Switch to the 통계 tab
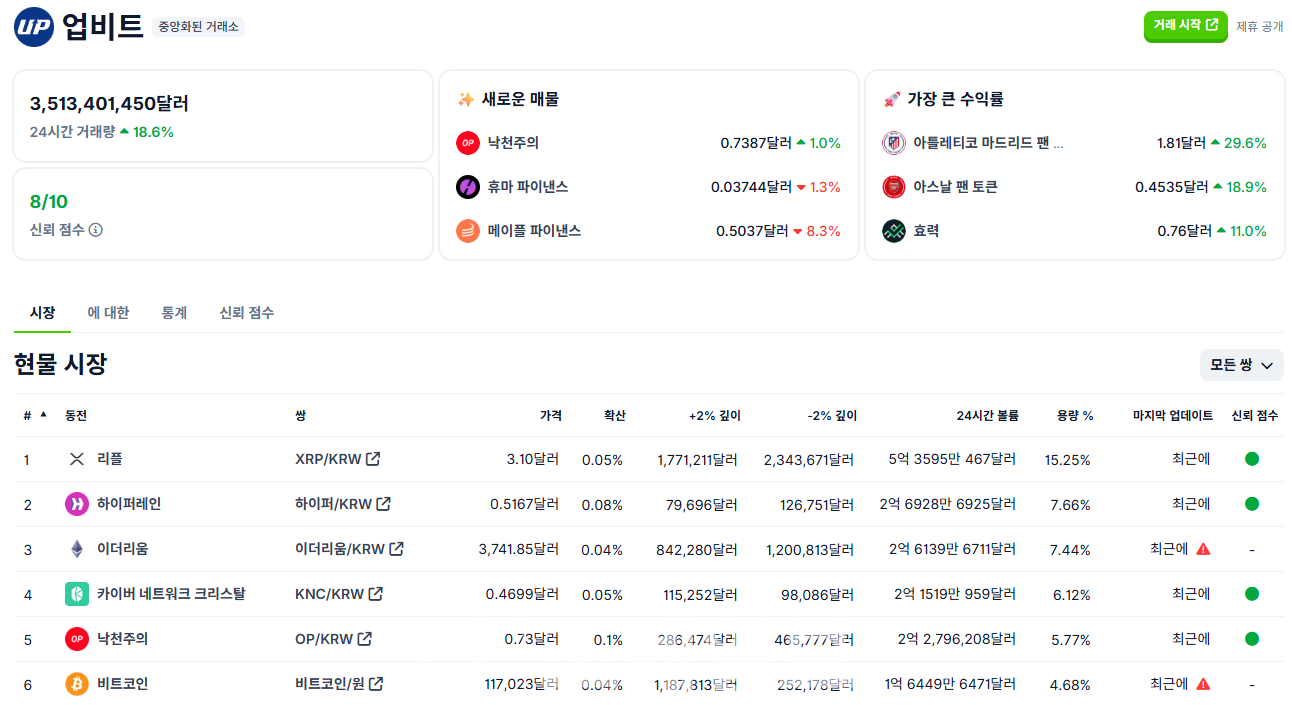The height and width of the screenshot is (705, 1292). tap(175, 312)
